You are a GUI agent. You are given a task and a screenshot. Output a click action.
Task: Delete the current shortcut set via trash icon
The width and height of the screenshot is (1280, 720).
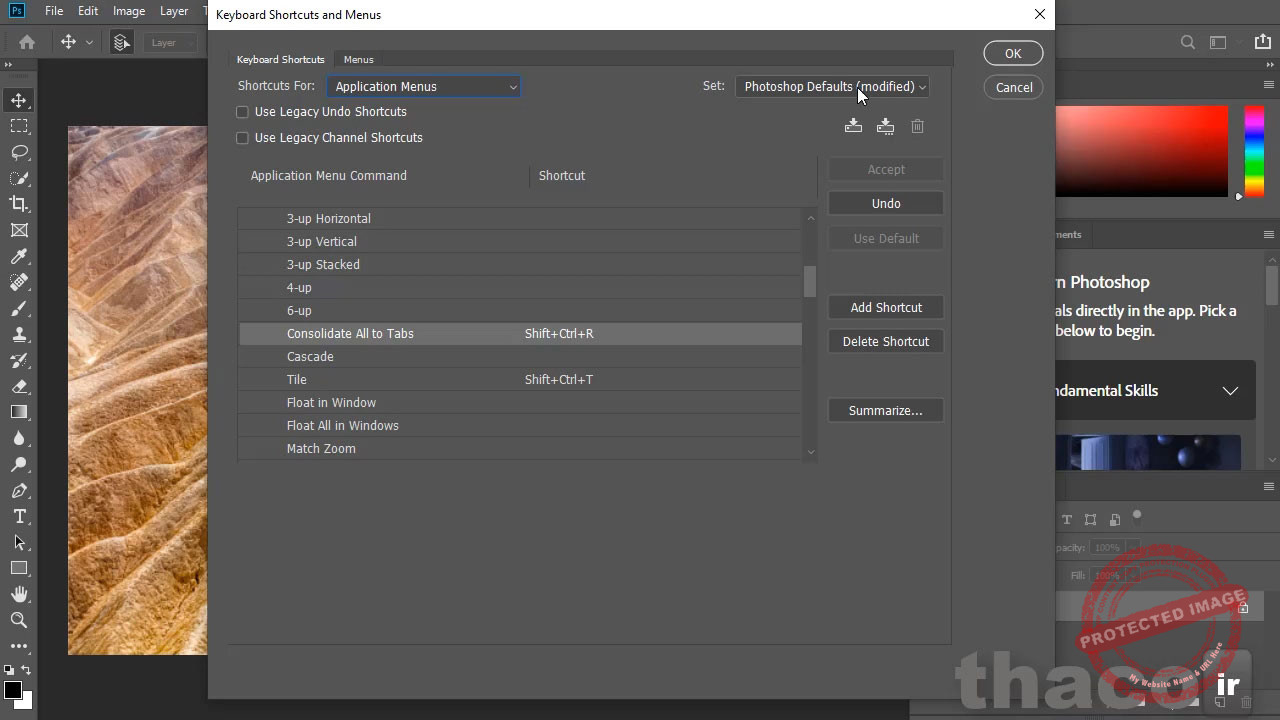(917, 125)
